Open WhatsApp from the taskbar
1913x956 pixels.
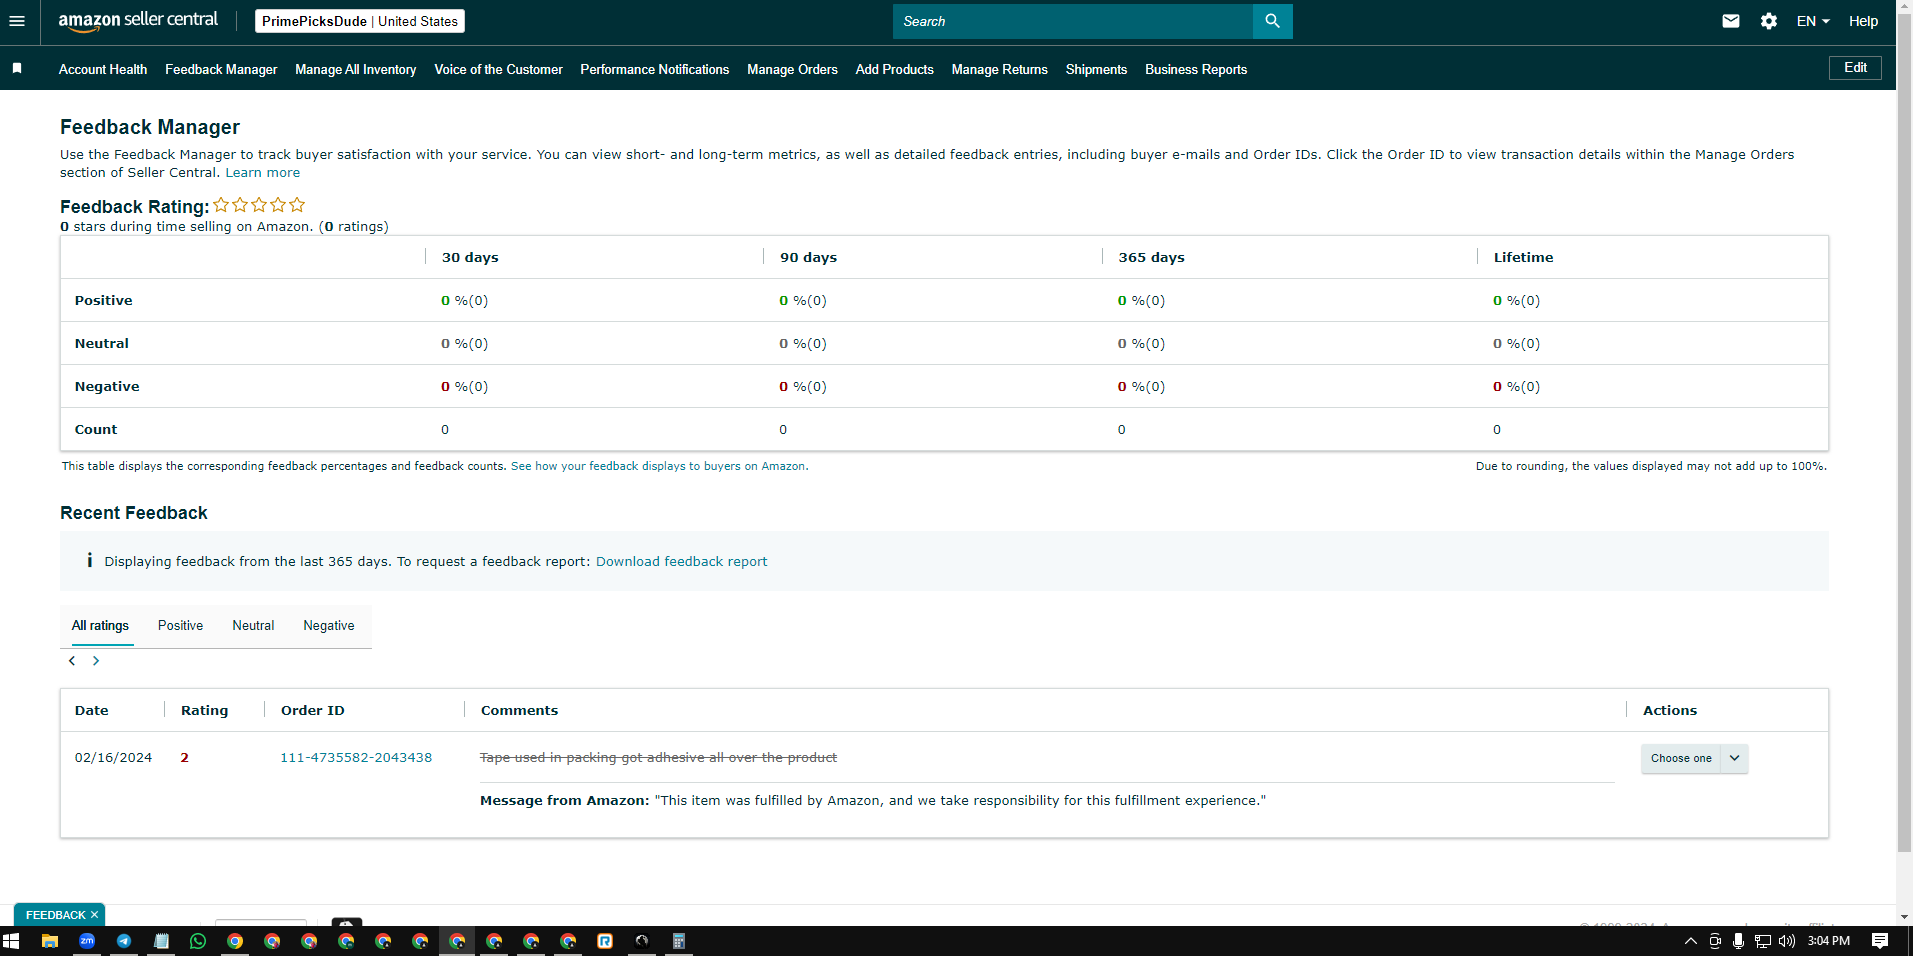[x=198, y=941]
